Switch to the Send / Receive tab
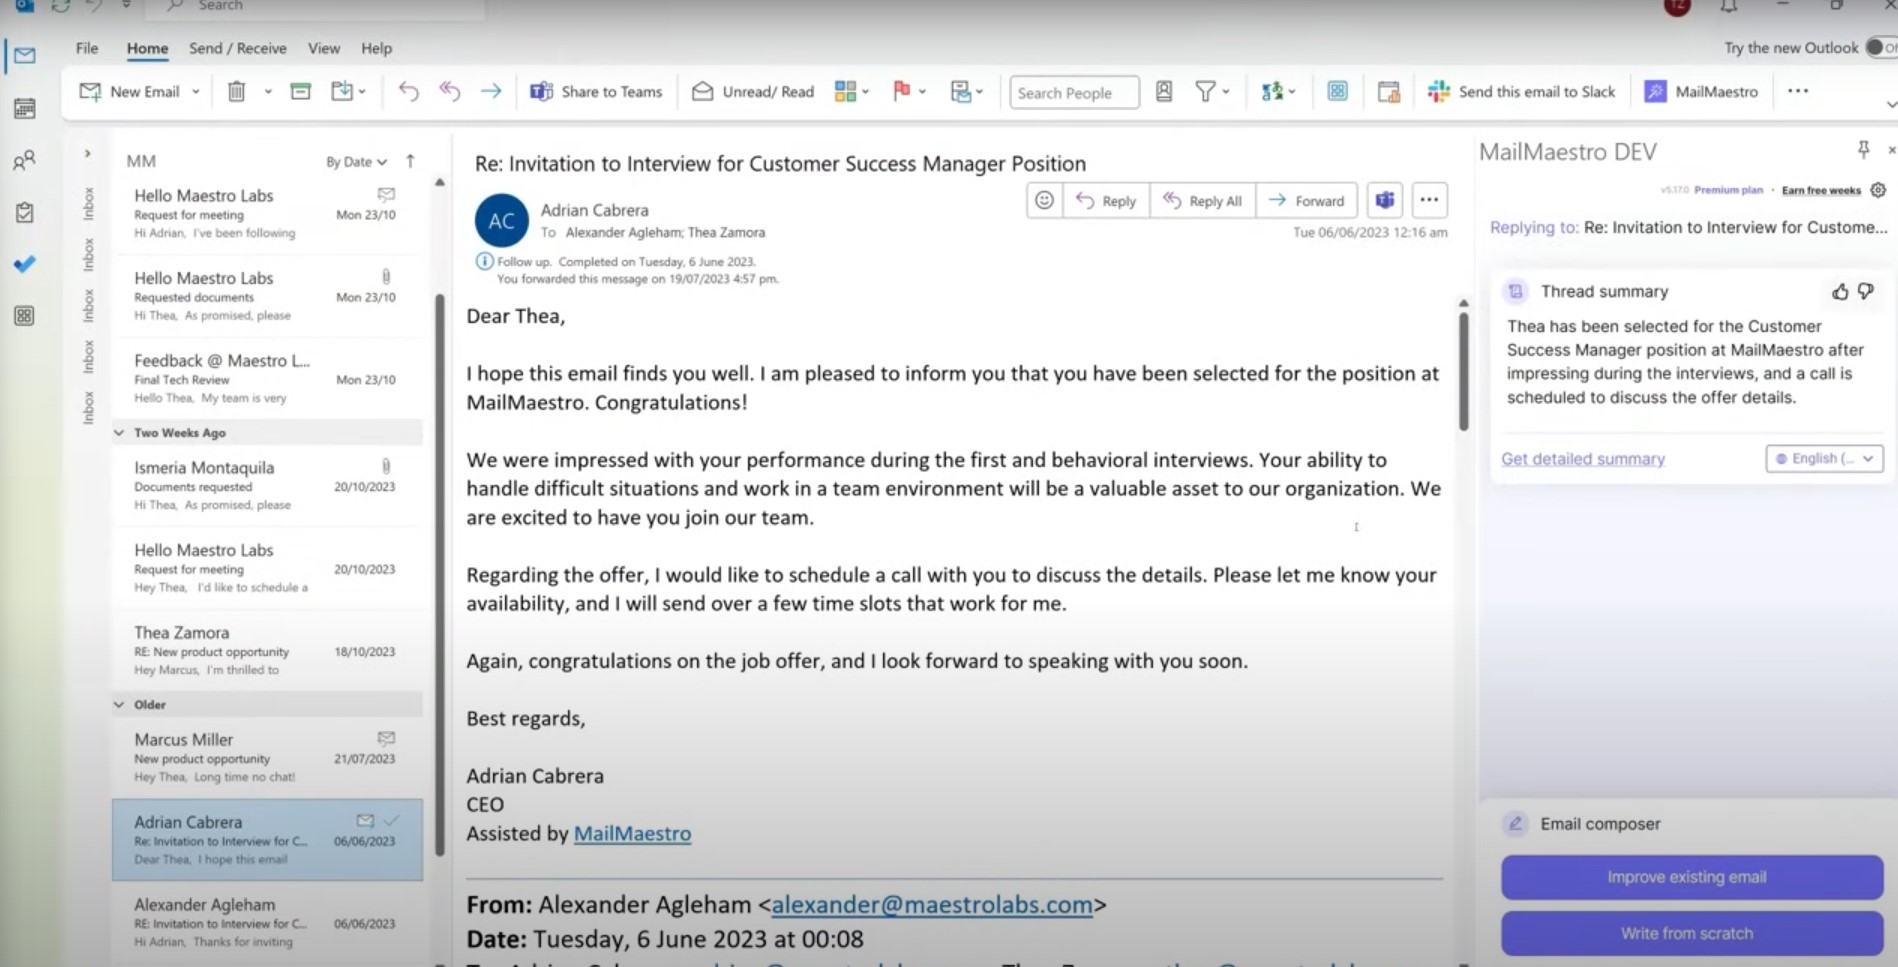The image size is (1898, 967). [238, 48]
